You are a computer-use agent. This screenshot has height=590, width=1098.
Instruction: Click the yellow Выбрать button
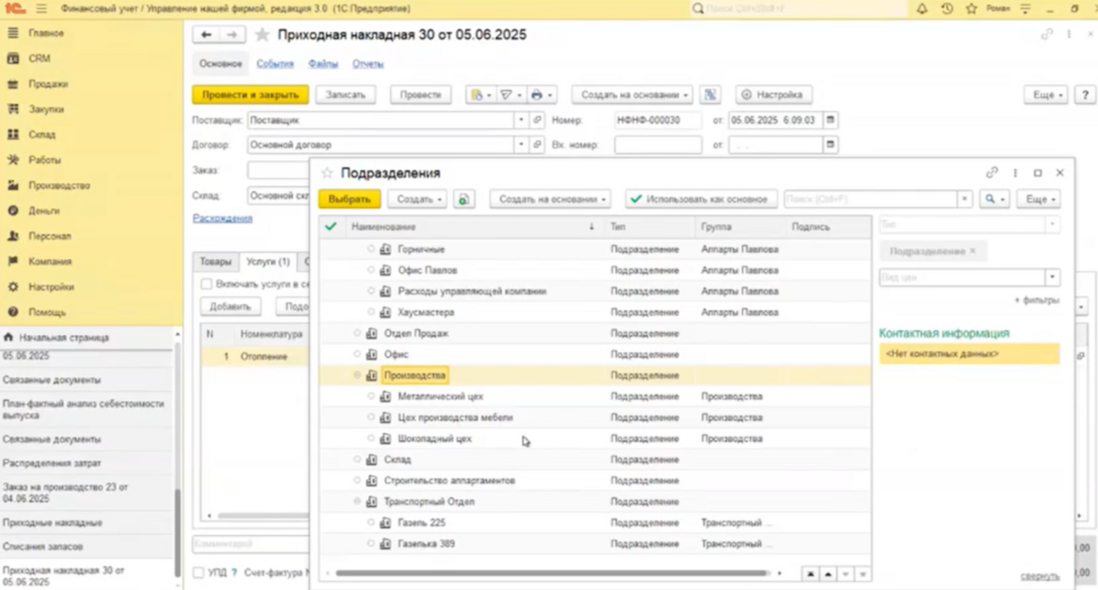tap(350, 199)
